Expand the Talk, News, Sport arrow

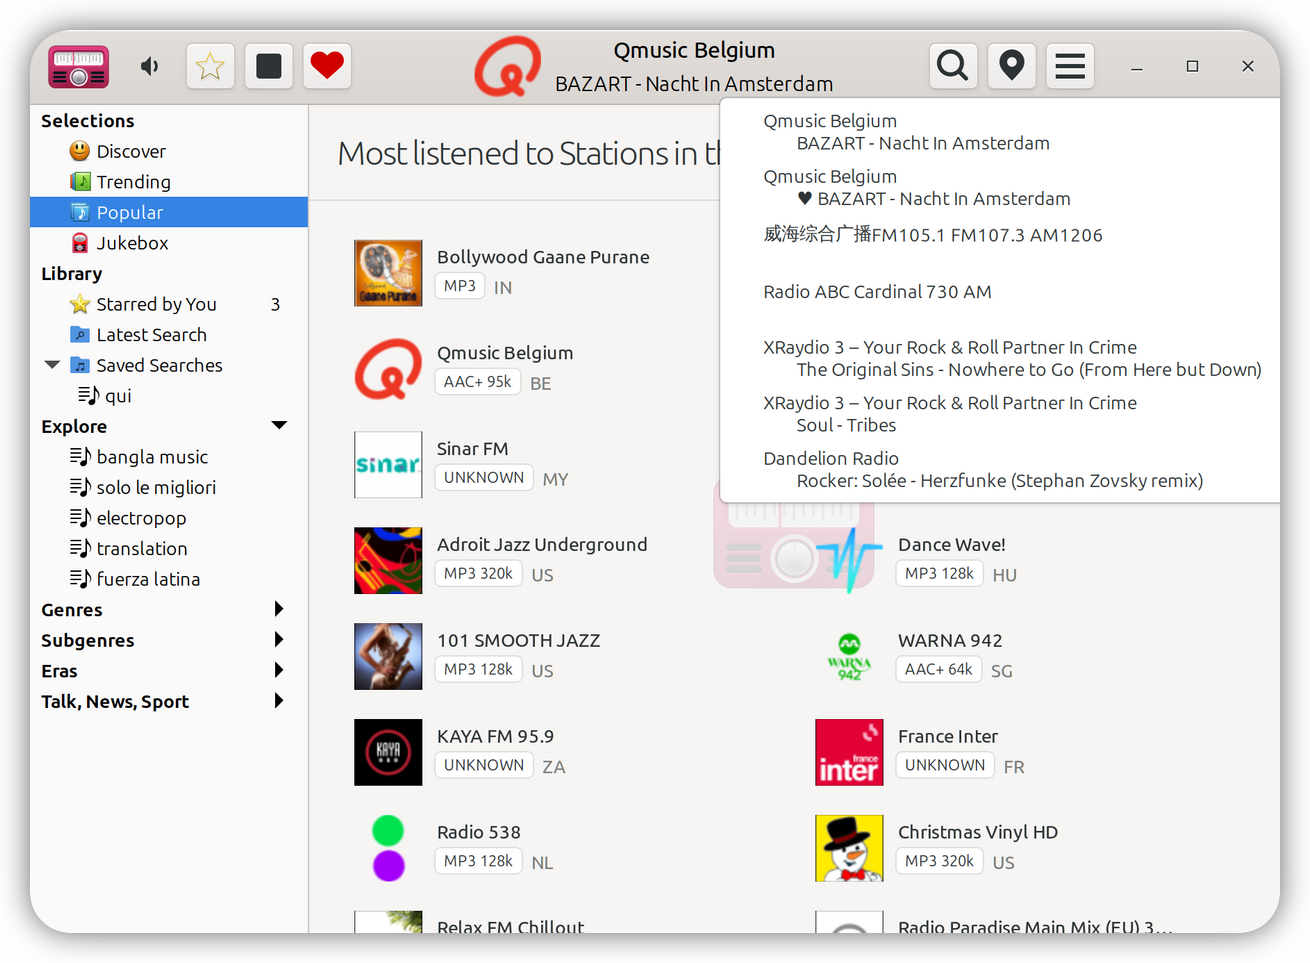(x=279, y=701)
